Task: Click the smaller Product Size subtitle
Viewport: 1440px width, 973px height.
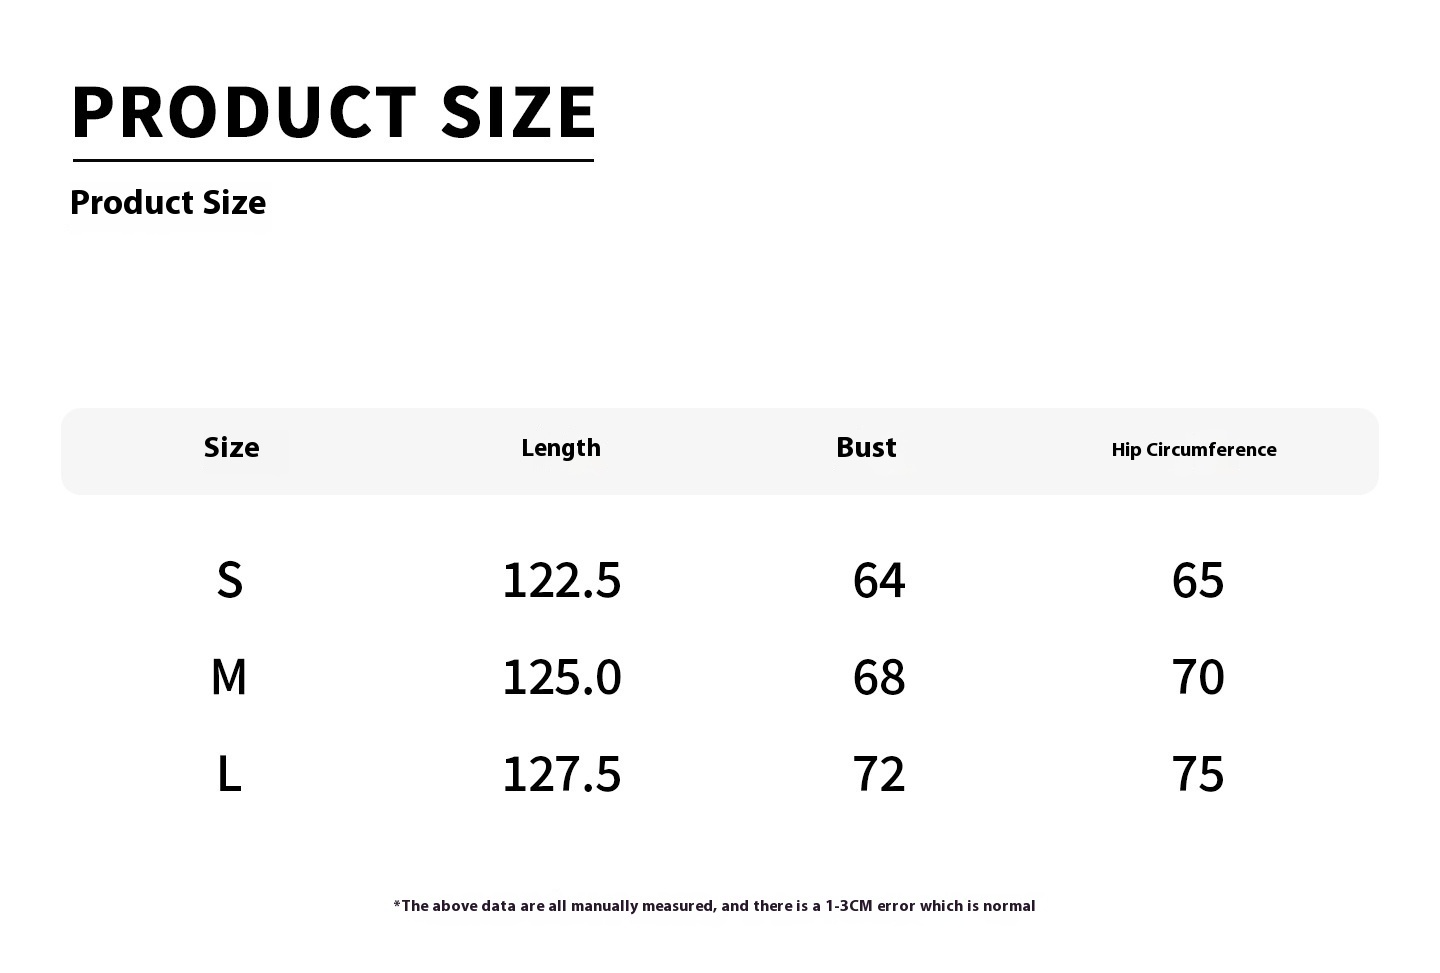Action: pos(168,203)
